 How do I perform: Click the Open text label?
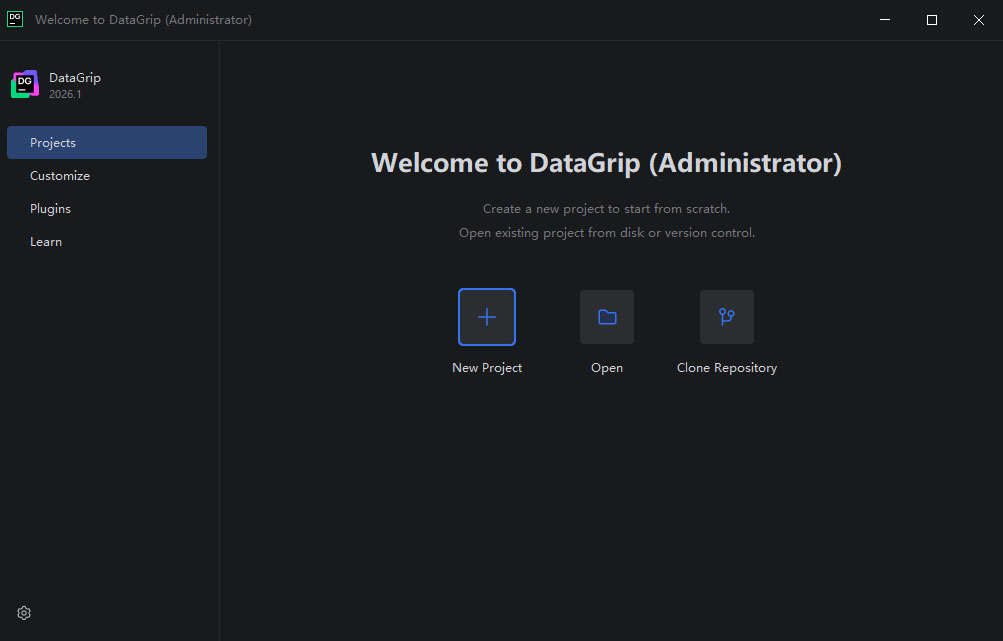[x=607, y=368]
